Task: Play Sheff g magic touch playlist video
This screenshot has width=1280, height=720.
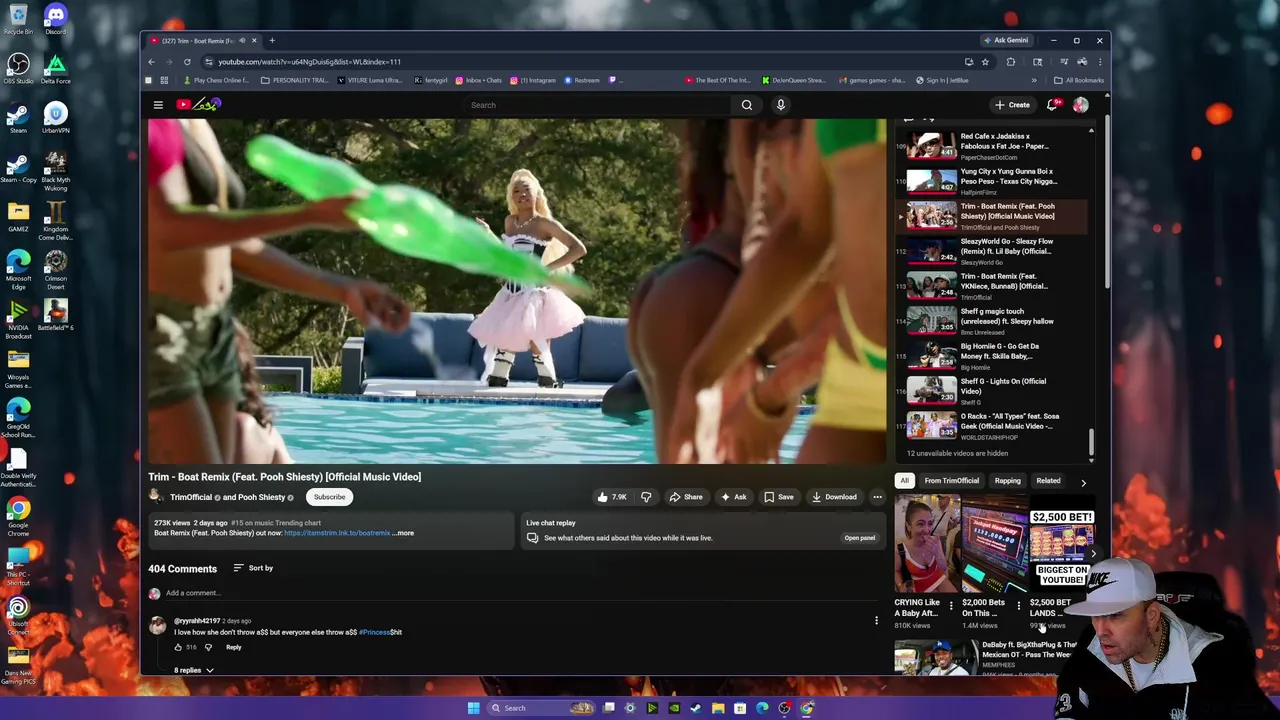Action: (x=990, y=321)
